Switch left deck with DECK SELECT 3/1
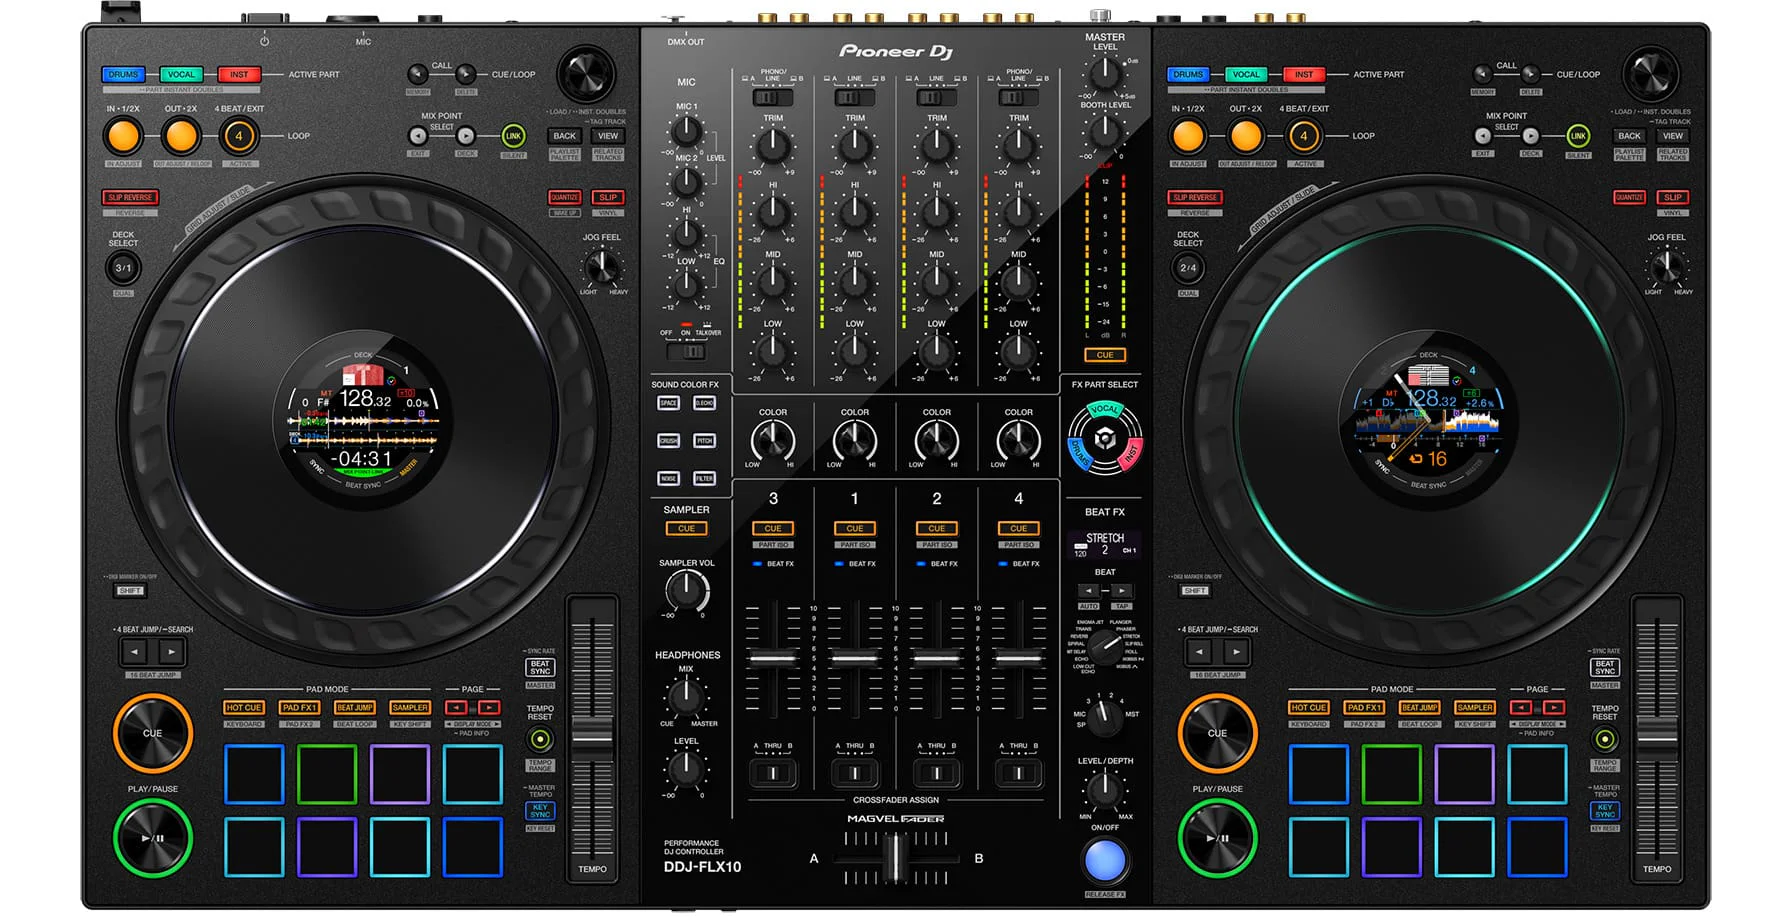Viewport: 1792px width, 923px height. click(x=123, y=268)
